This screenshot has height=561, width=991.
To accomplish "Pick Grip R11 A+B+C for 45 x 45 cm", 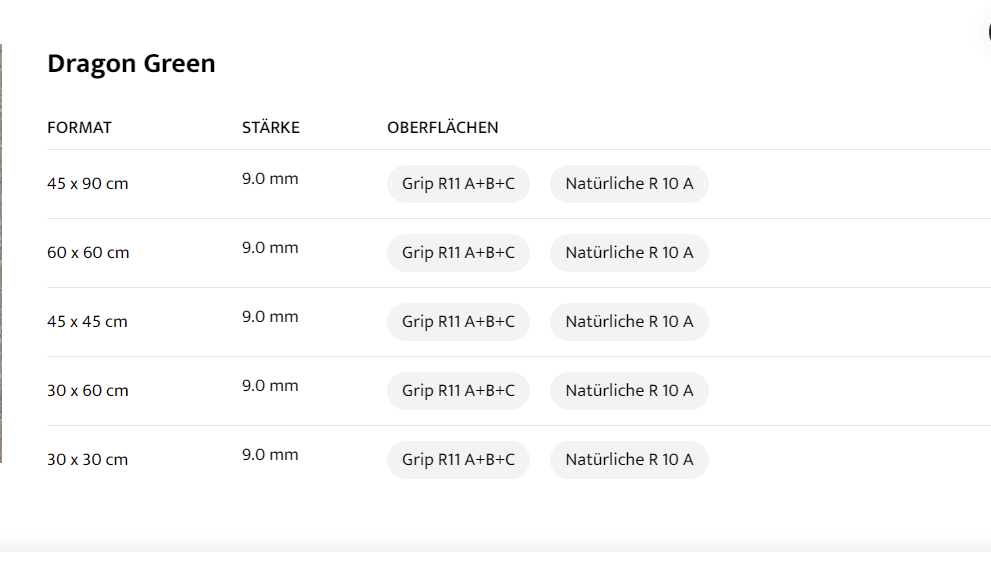I will [x=458, y=322].
